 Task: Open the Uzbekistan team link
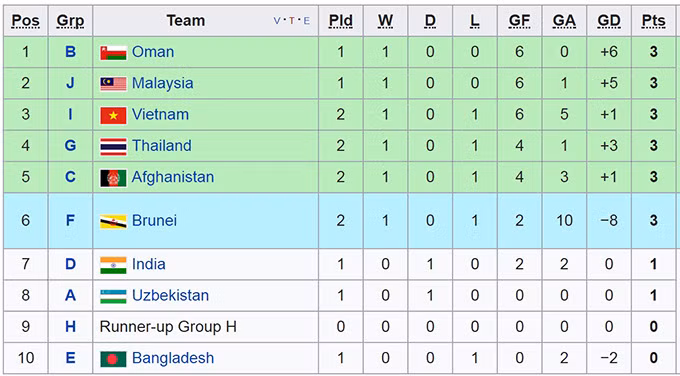point(170,296)
